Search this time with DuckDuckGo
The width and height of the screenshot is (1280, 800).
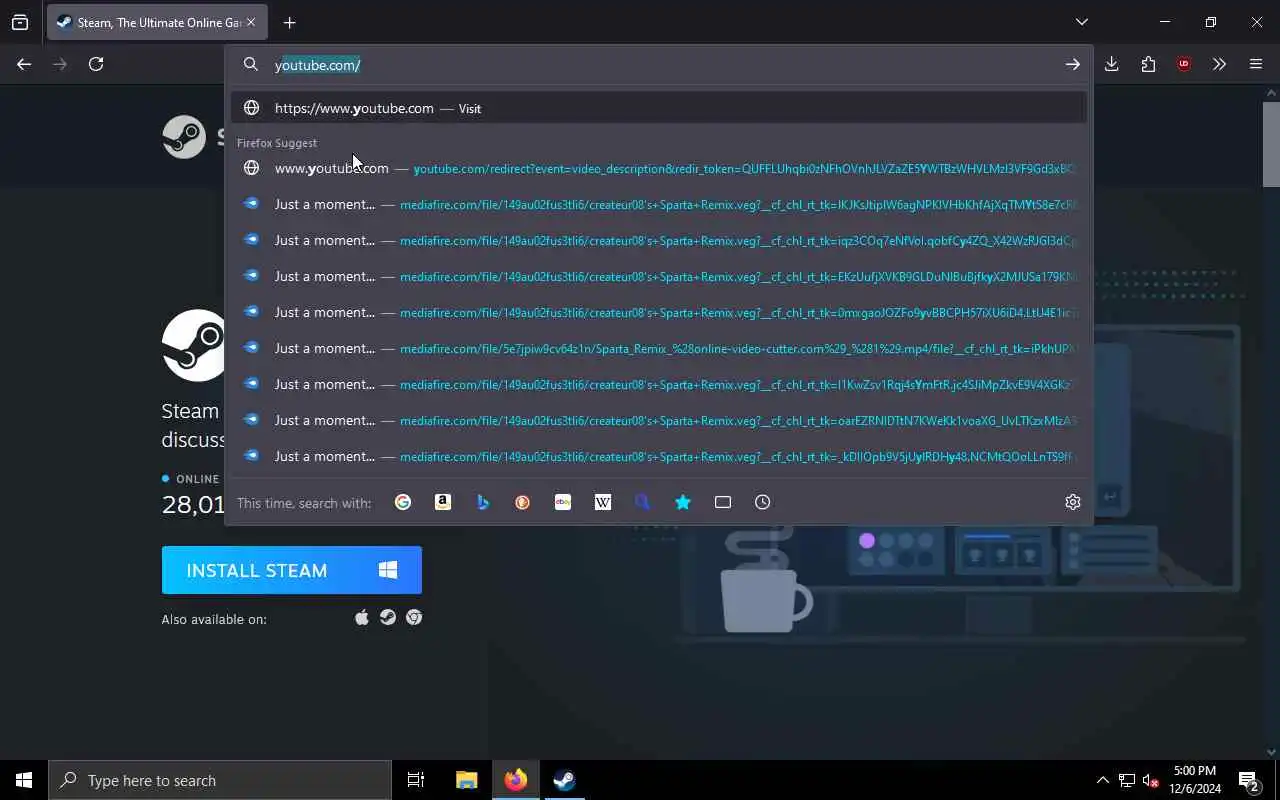(x=523, y=502)
